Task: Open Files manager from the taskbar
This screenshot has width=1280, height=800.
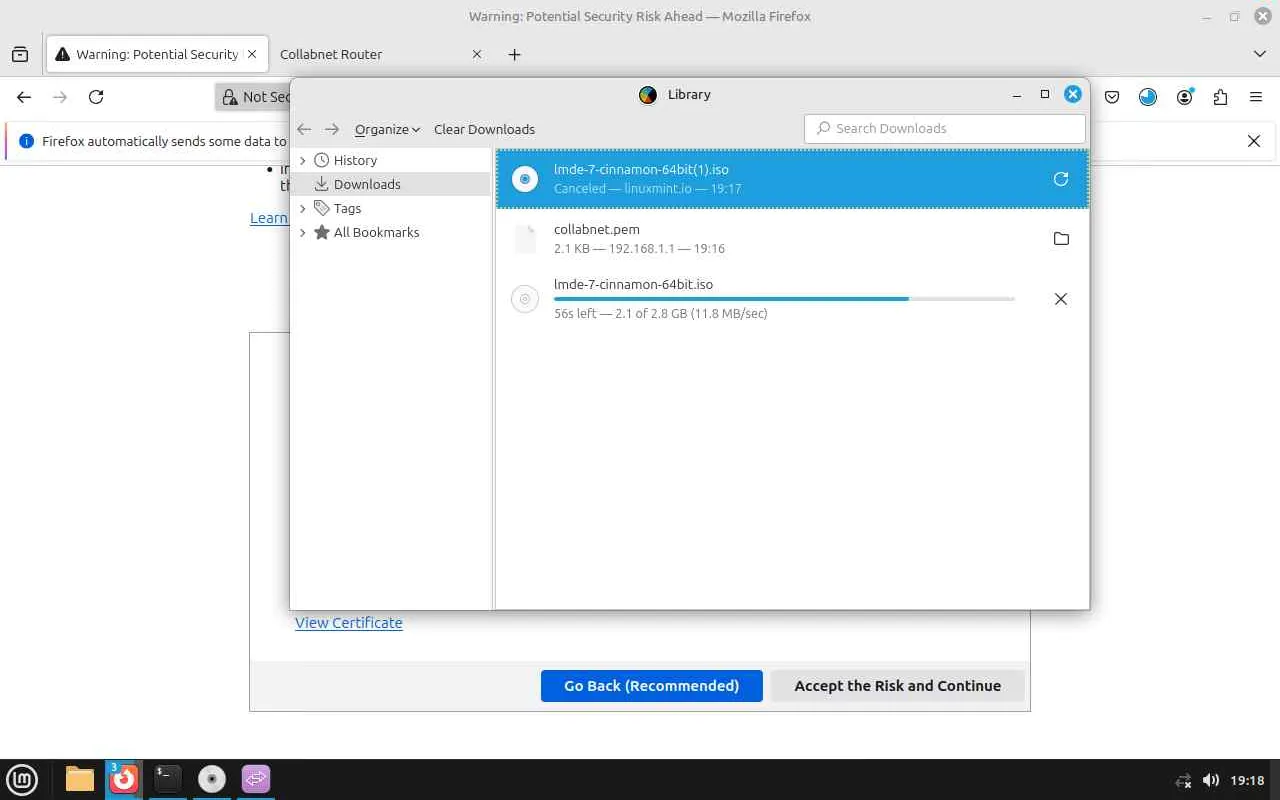Action: tap(80, 779)
